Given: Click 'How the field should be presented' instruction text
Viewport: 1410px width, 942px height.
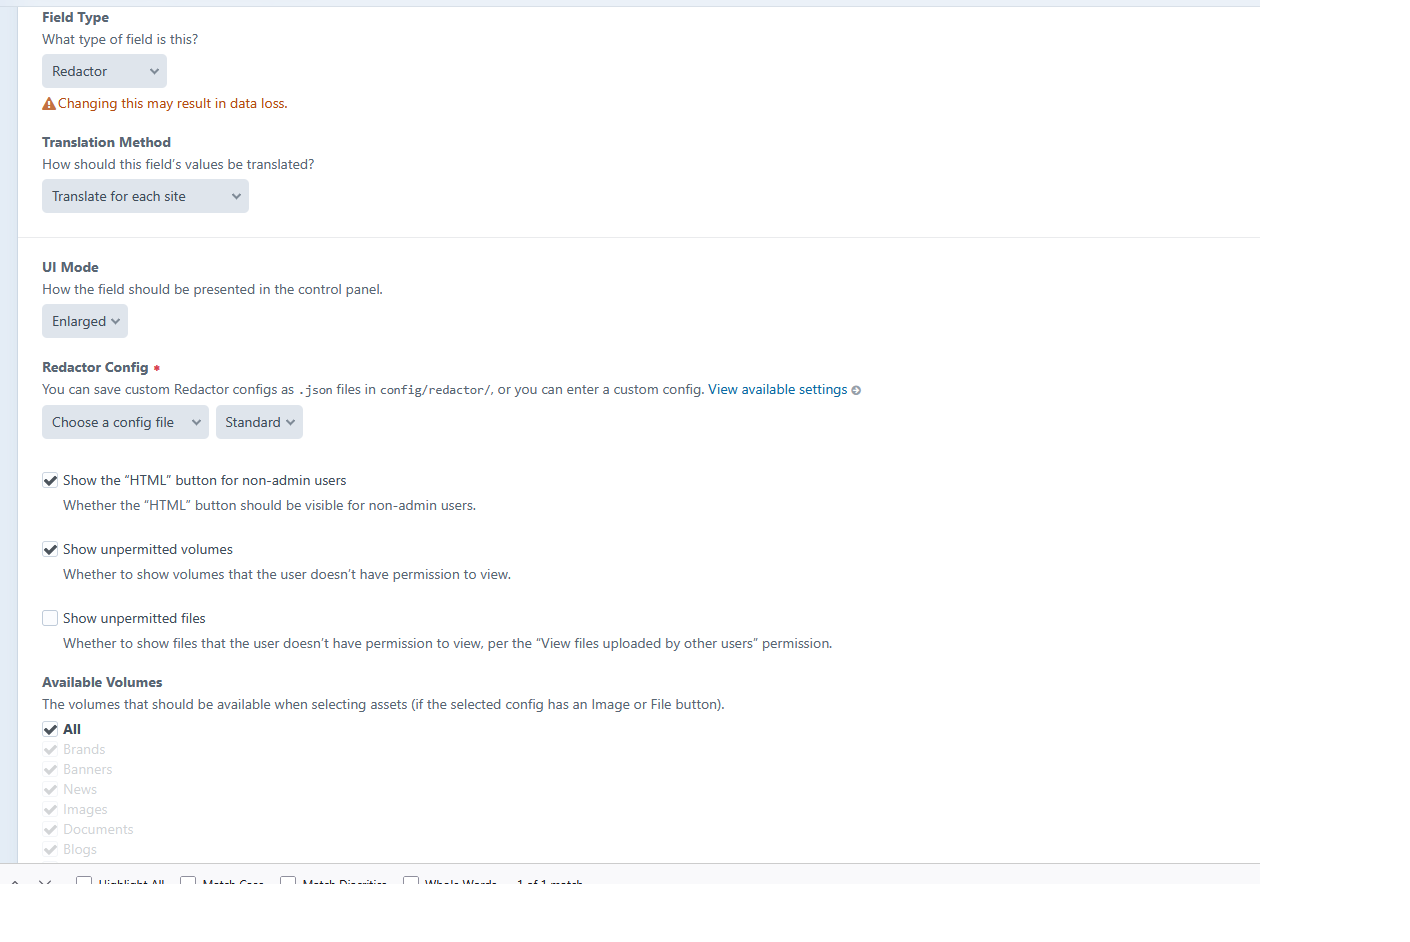Looking at the screenshot, I should pos(213,290).
